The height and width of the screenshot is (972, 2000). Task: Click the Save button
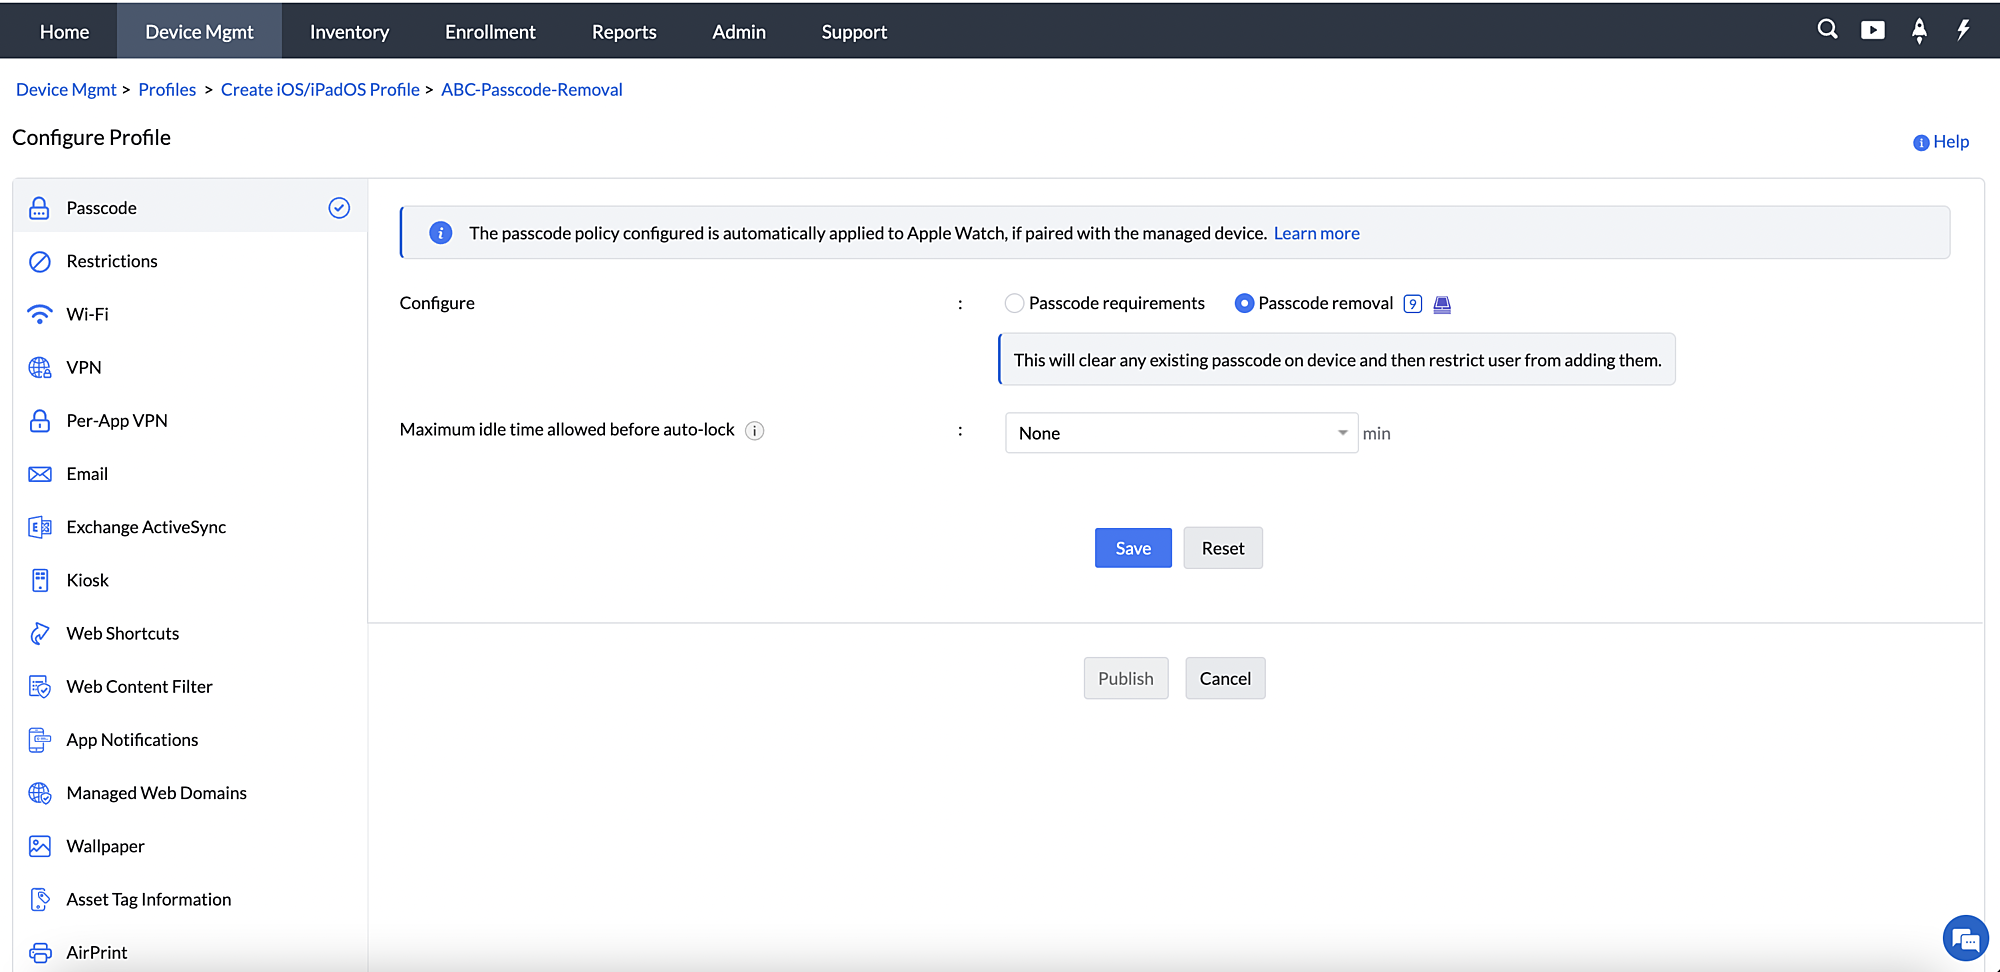coord(1132,548)
